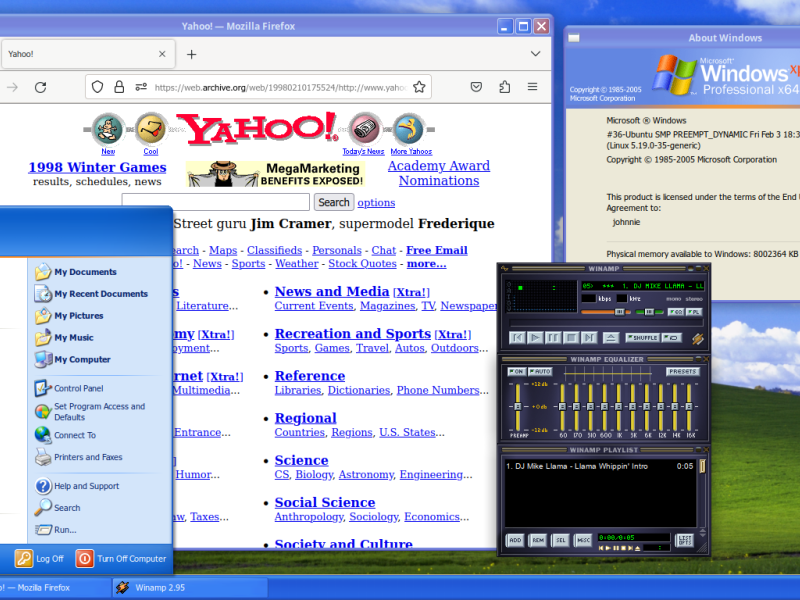800x600 pixels.
Task: Click the mini play button in playlist footer
Action: [608, 548]
